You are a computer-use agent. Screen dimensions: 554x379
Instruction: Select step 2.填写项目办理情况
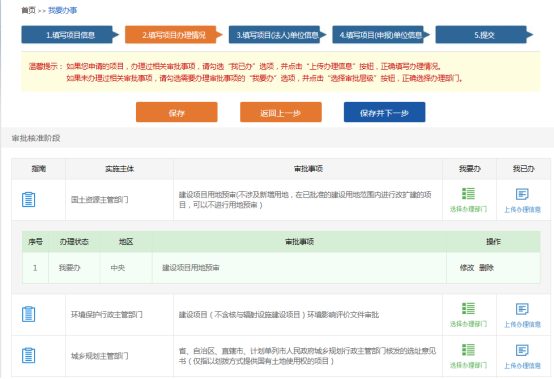point(173,35)
